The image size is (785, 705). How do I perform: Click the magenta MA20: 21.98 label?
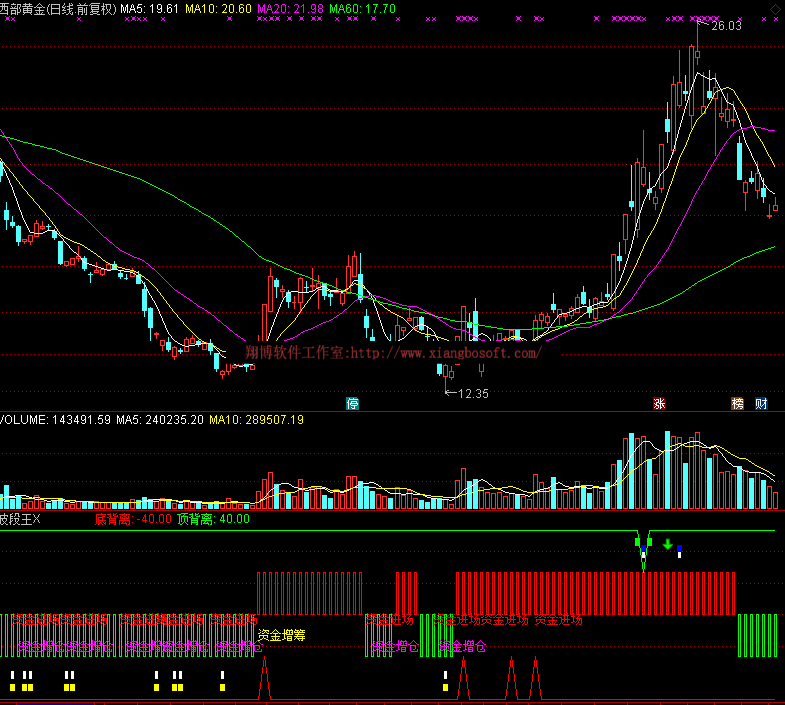pyautogui.click(x=290, y=9)
